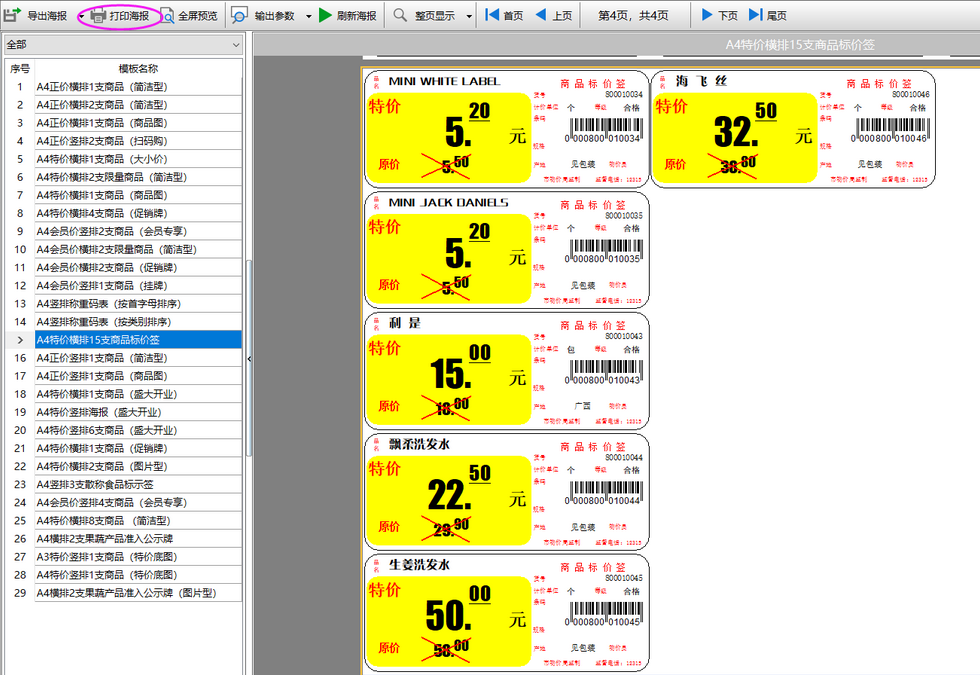This screenshot has height=675, width=980.
Task: Expand the 整页显示 zoom dropdown arrow
Action: [x=469, y=16]
